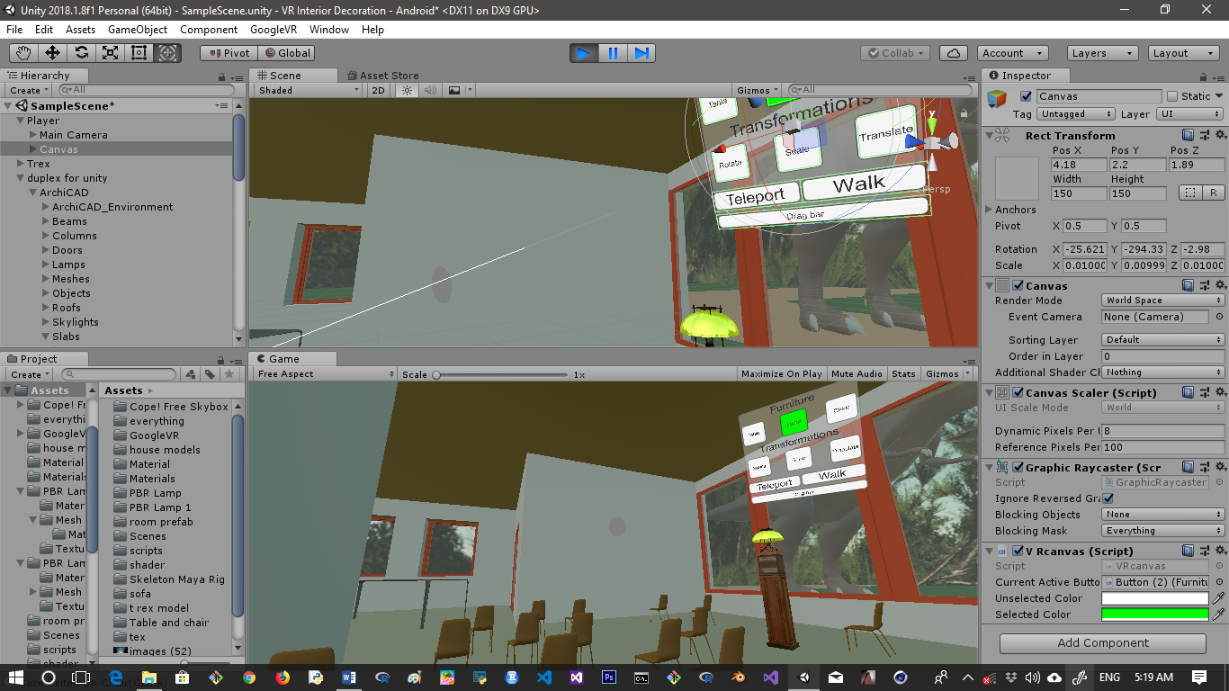Open Graphic Raycaster preset icon

tap(1205, 467)
